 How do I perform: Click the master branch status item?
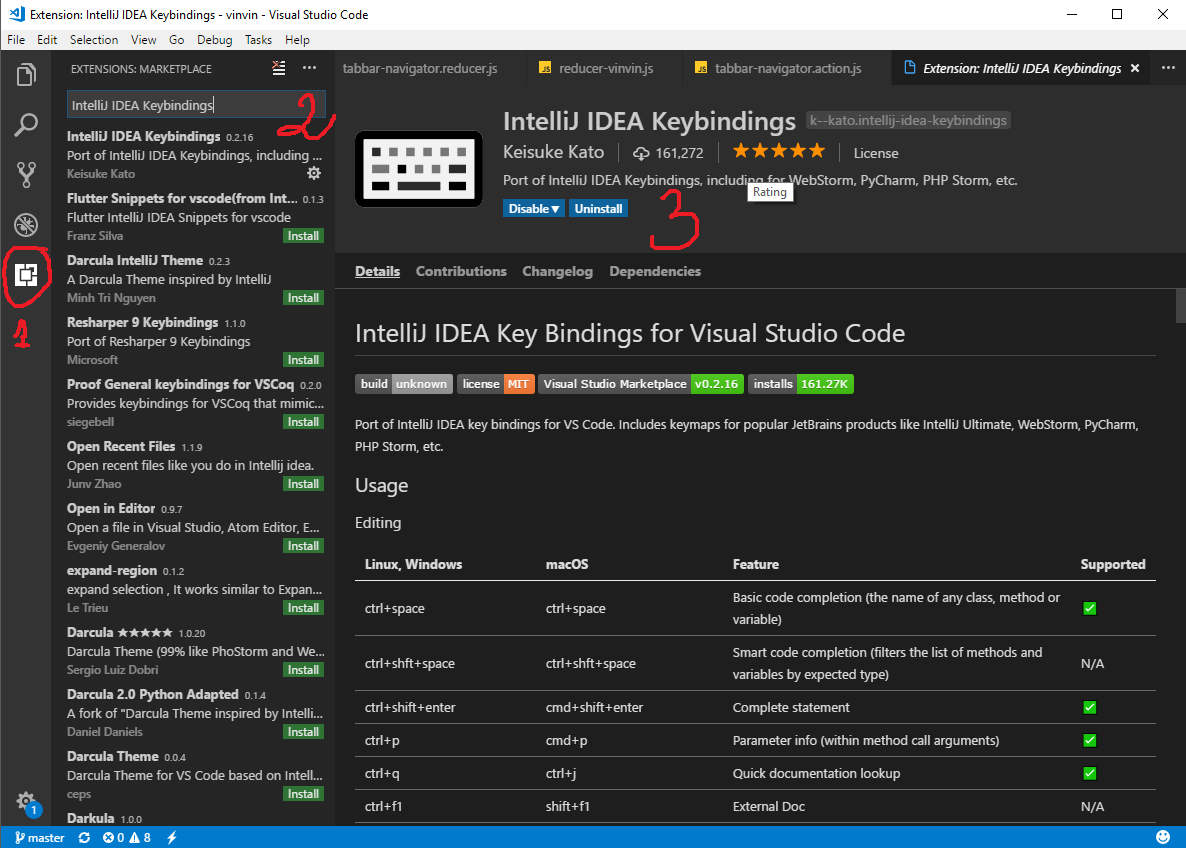[x=39, y=837]
